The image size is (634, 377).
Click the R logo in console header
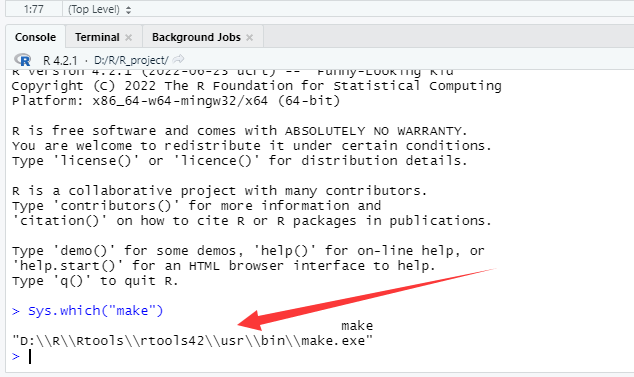pyautogui.click(x=23, y=60)
